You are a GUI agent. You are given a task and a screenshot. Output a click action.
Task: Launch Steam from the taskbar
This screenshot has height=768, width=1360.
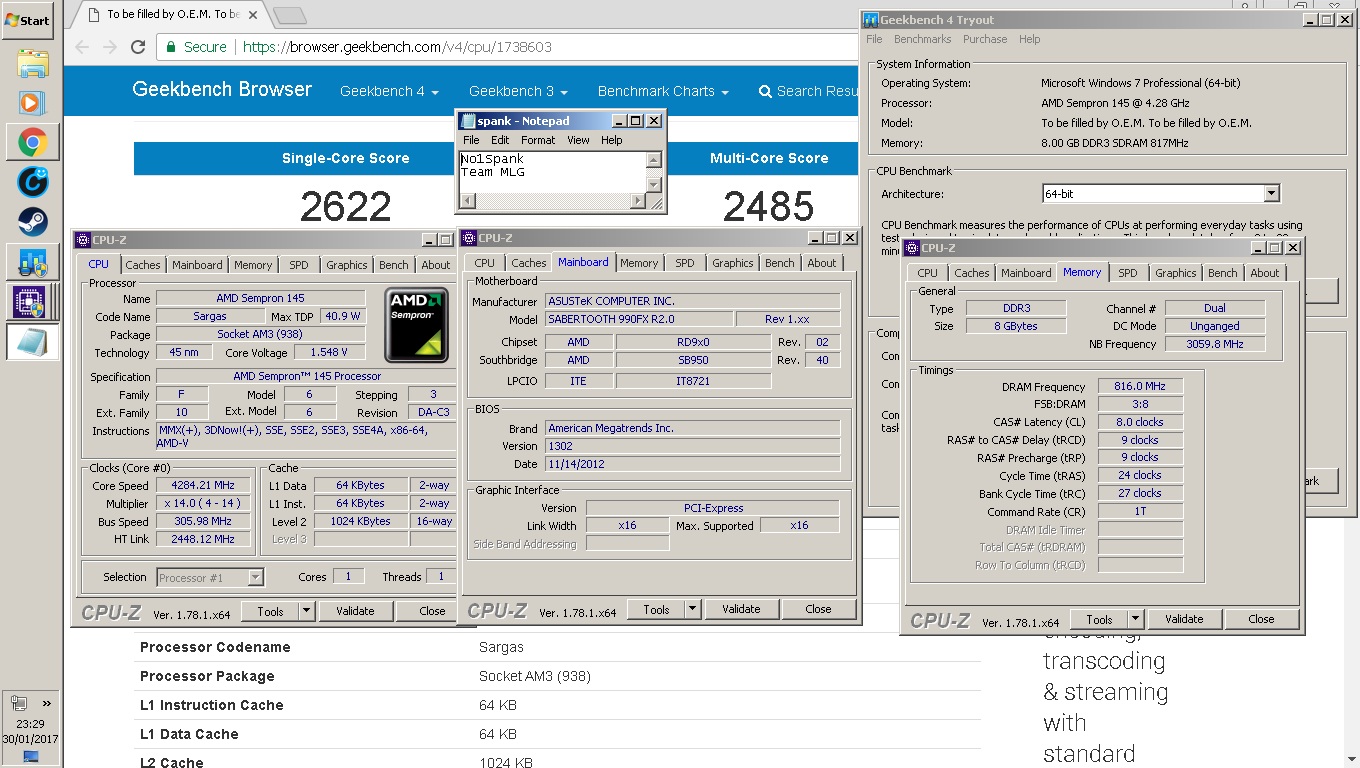pos(32,221)
